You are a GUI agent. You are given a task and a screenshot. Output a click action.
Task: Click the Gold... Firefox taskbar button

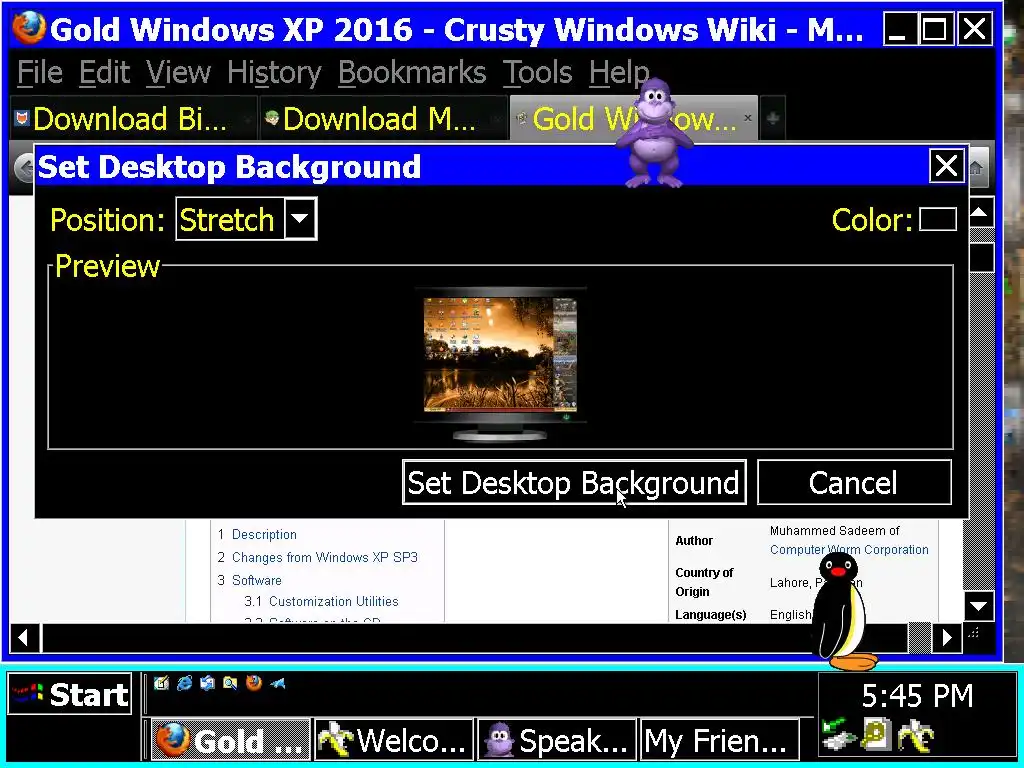point(231,741)
